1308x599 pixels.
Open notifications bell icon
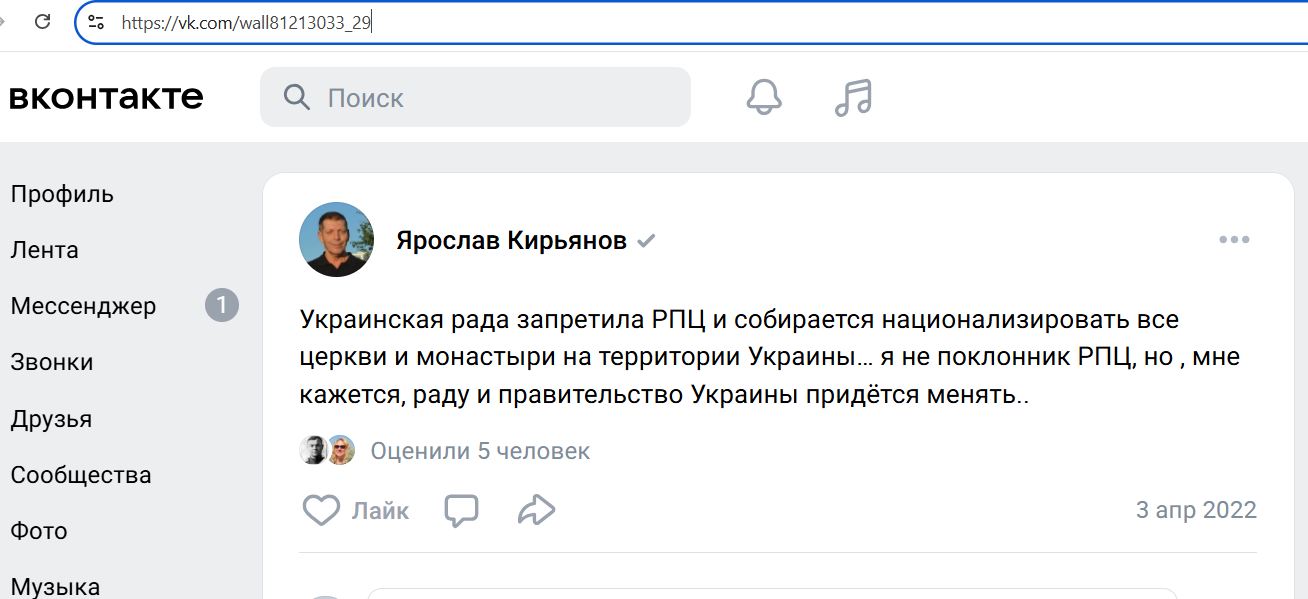click(x=764, y=97)
